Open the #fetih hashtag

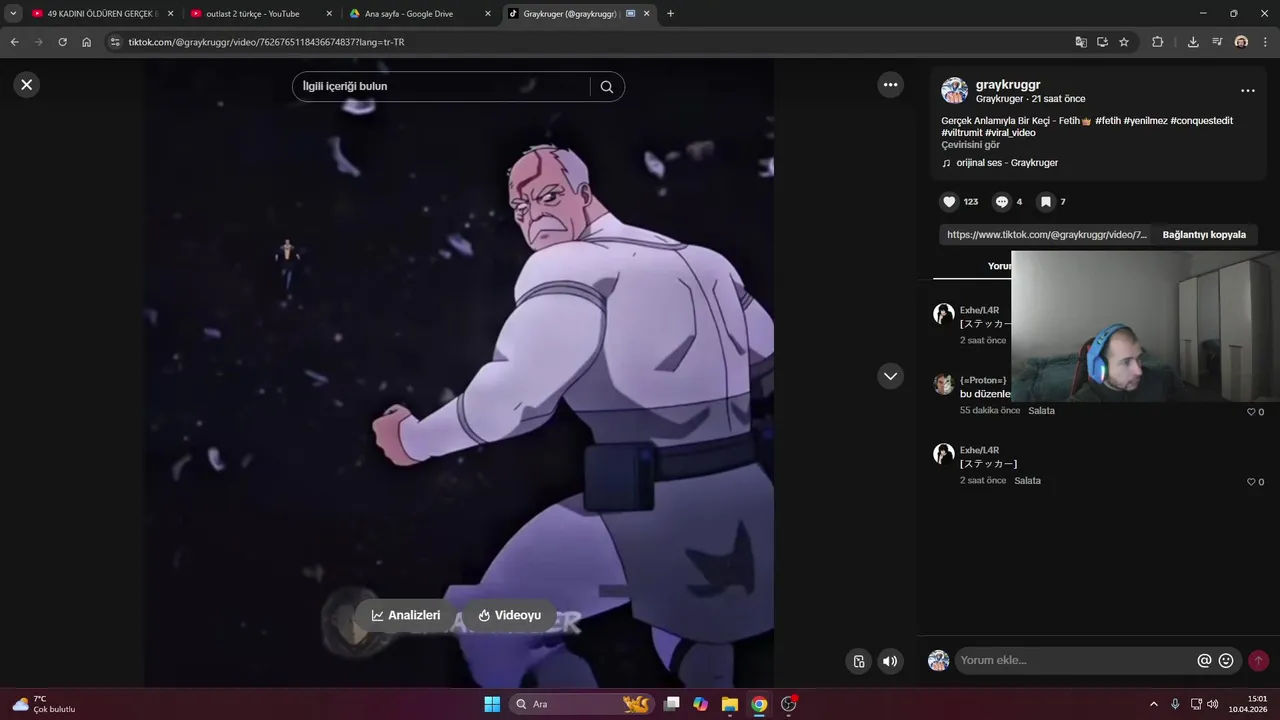coord(1107,121)
